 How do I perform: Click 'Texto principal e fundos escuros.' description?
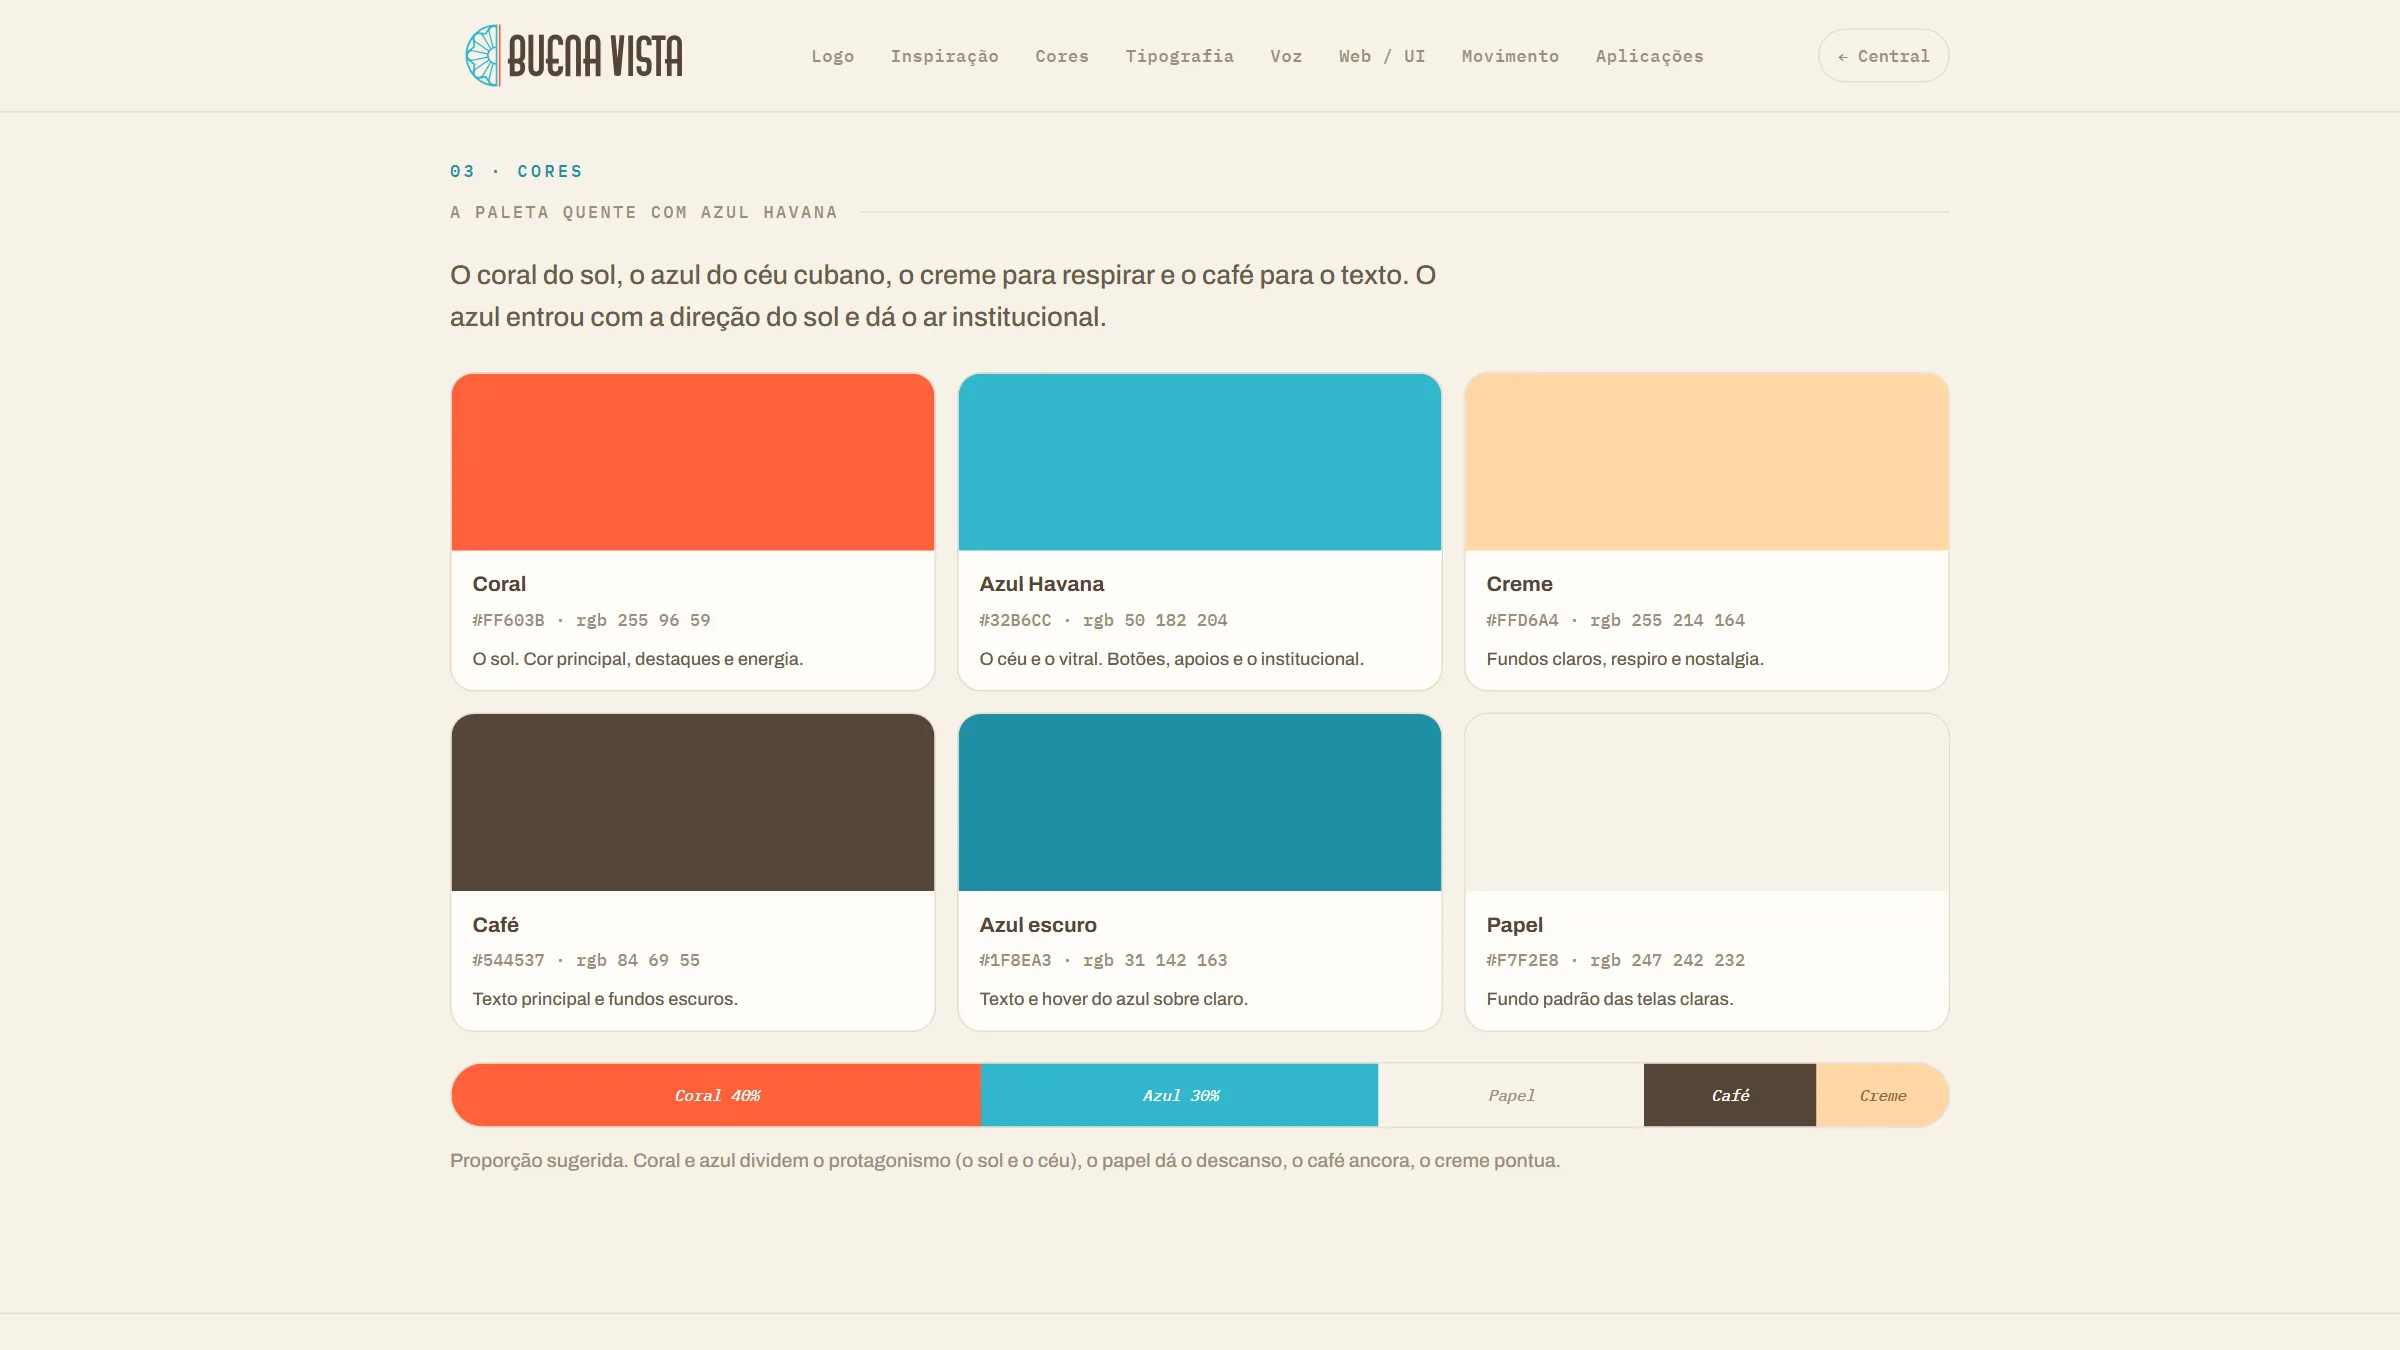pos(605,999)
